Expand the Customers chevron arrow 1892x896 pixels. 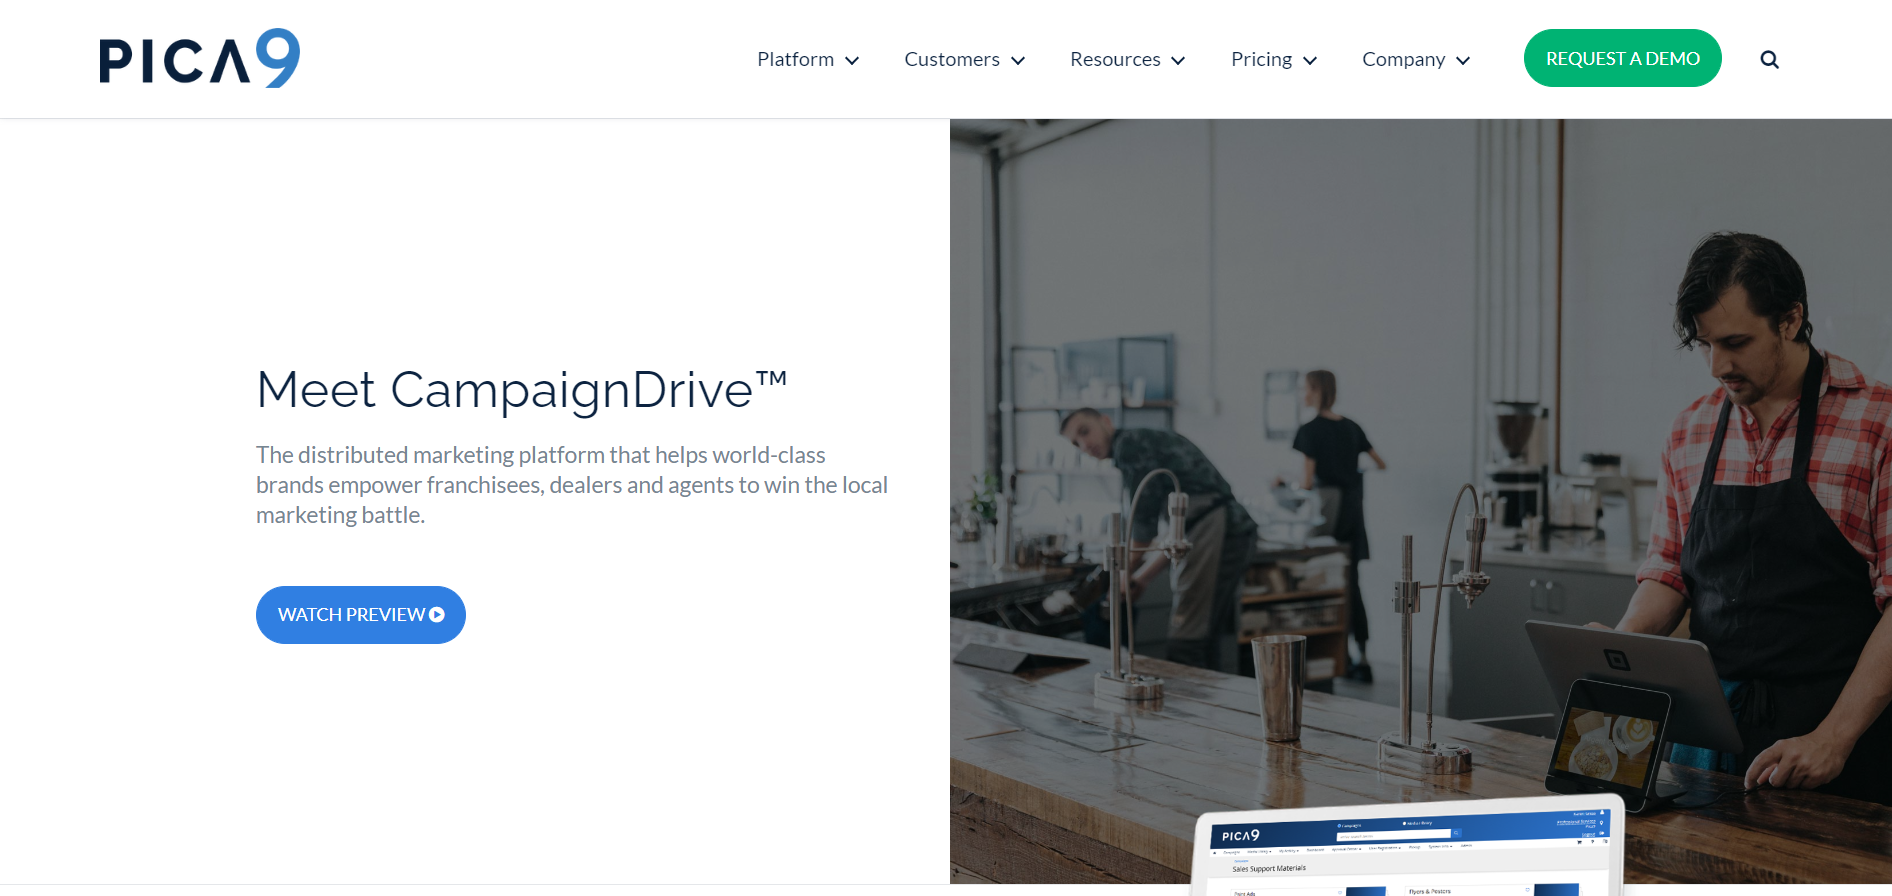[1018, 61]
